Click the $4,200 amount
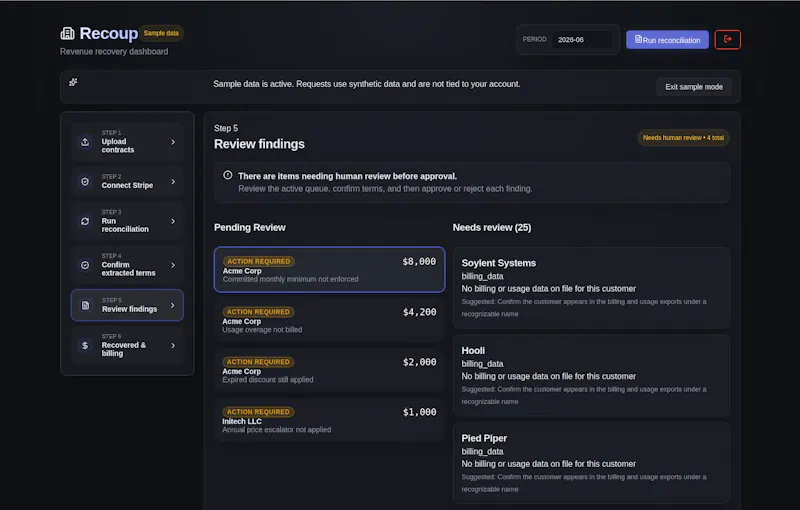Viewport: 800px width, 510px height. (419, 312)
